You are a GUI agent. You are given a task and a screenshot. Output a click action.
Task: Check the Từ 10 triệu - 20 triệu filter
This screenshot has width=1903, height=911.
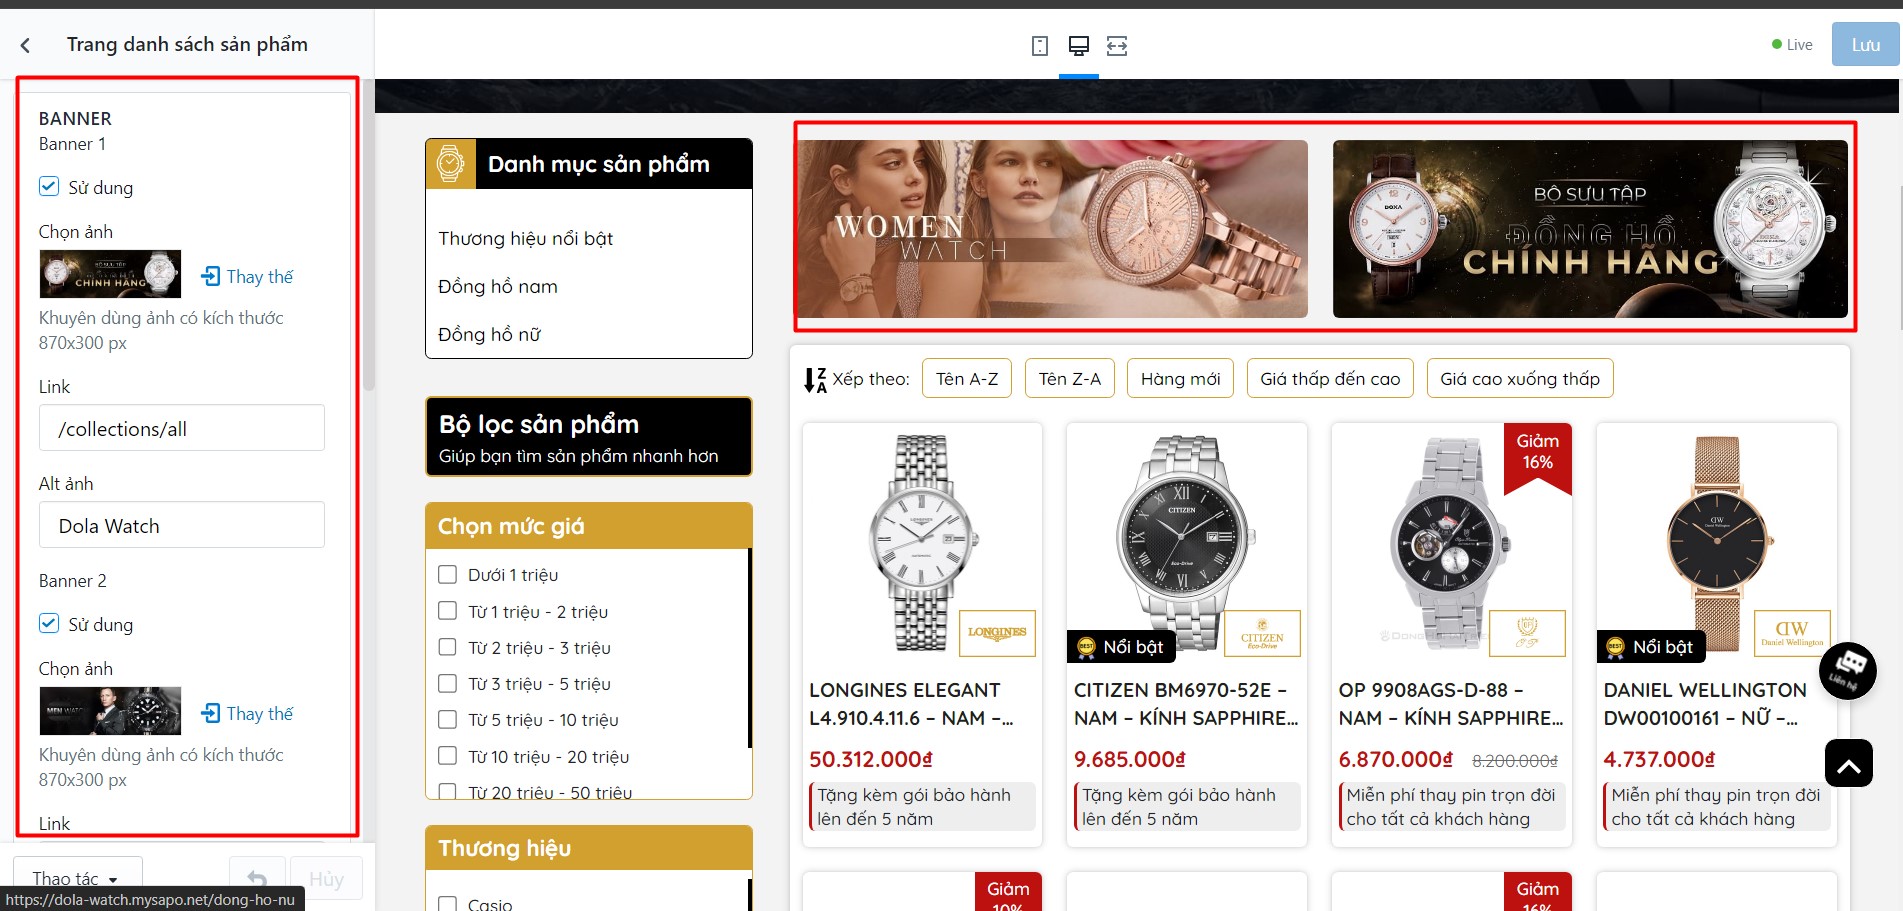coord(447,755)
